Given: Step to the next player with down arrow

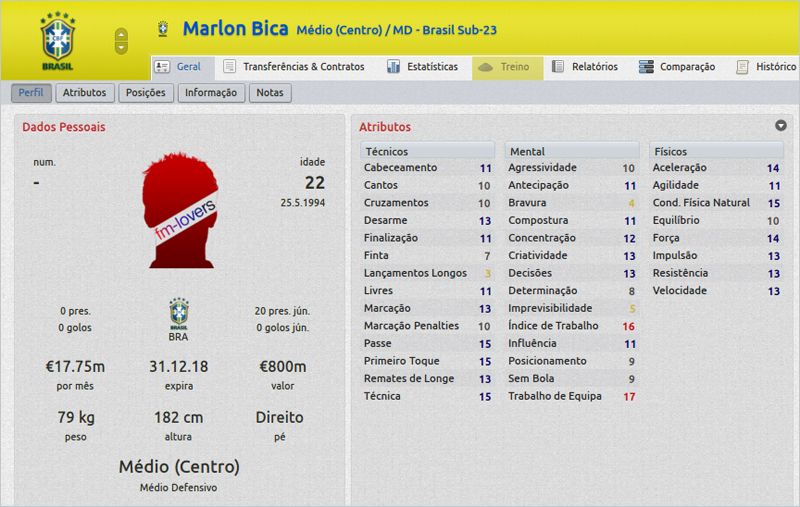Looking at the screenshot, I should 122,47.
